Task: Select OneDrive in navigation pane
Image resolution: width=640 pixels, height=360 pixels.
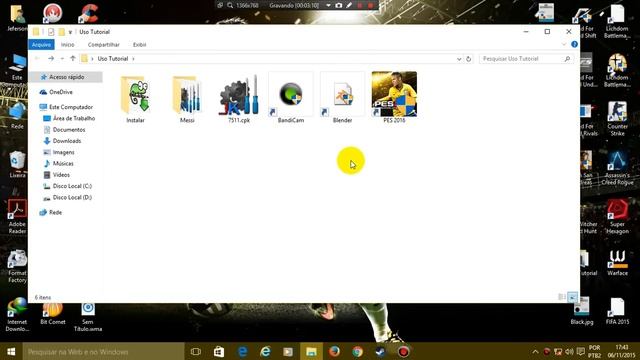Action: click(x=56, y=92)
